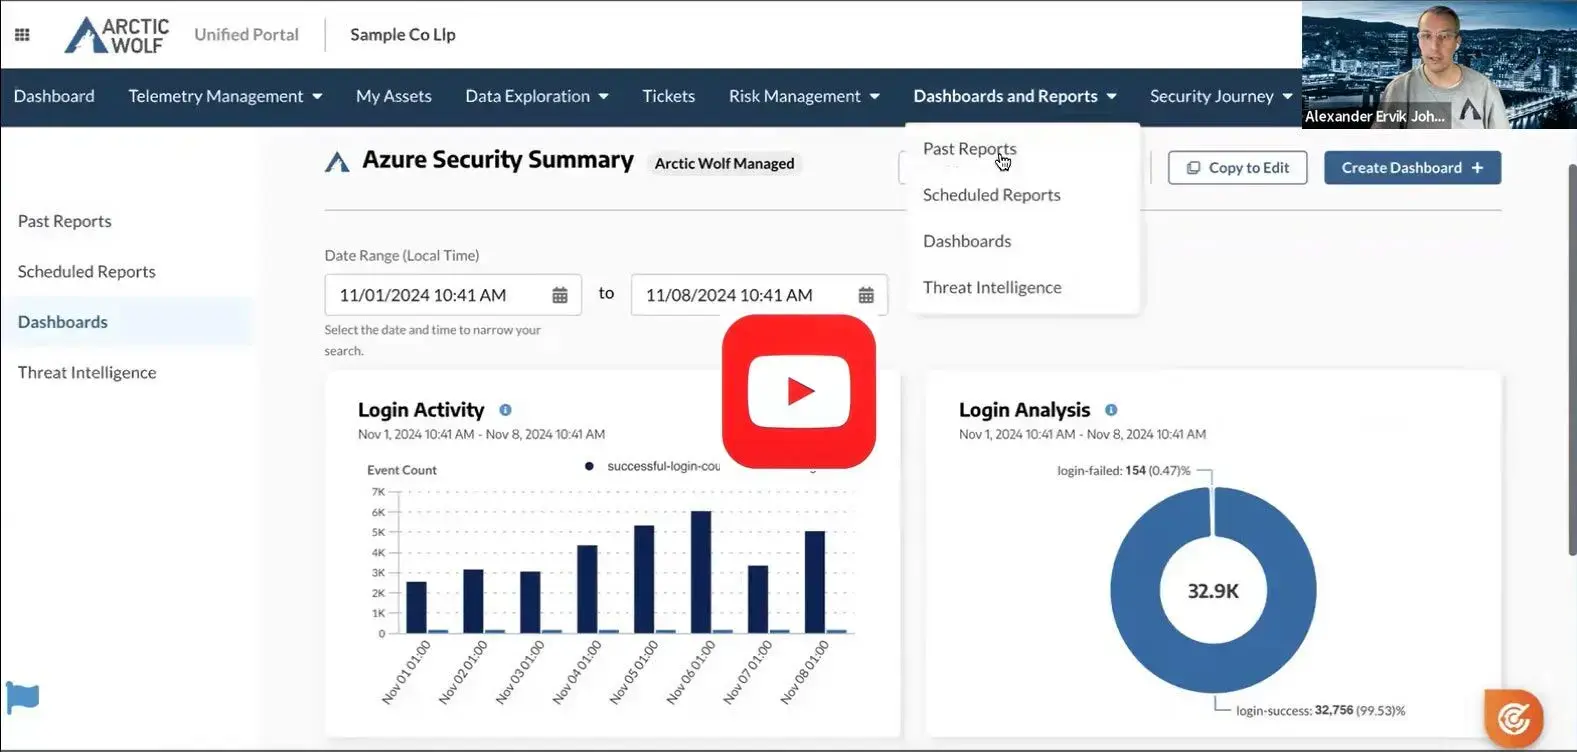The height and width of the screenshot is (752, 1577).
Task: Click the Nov 01 bar in Login Activity
Action: click(416, 607)
